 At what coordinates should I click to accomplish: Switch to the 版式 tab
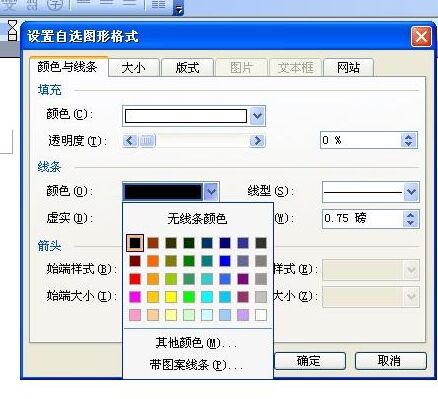[187, 68]
